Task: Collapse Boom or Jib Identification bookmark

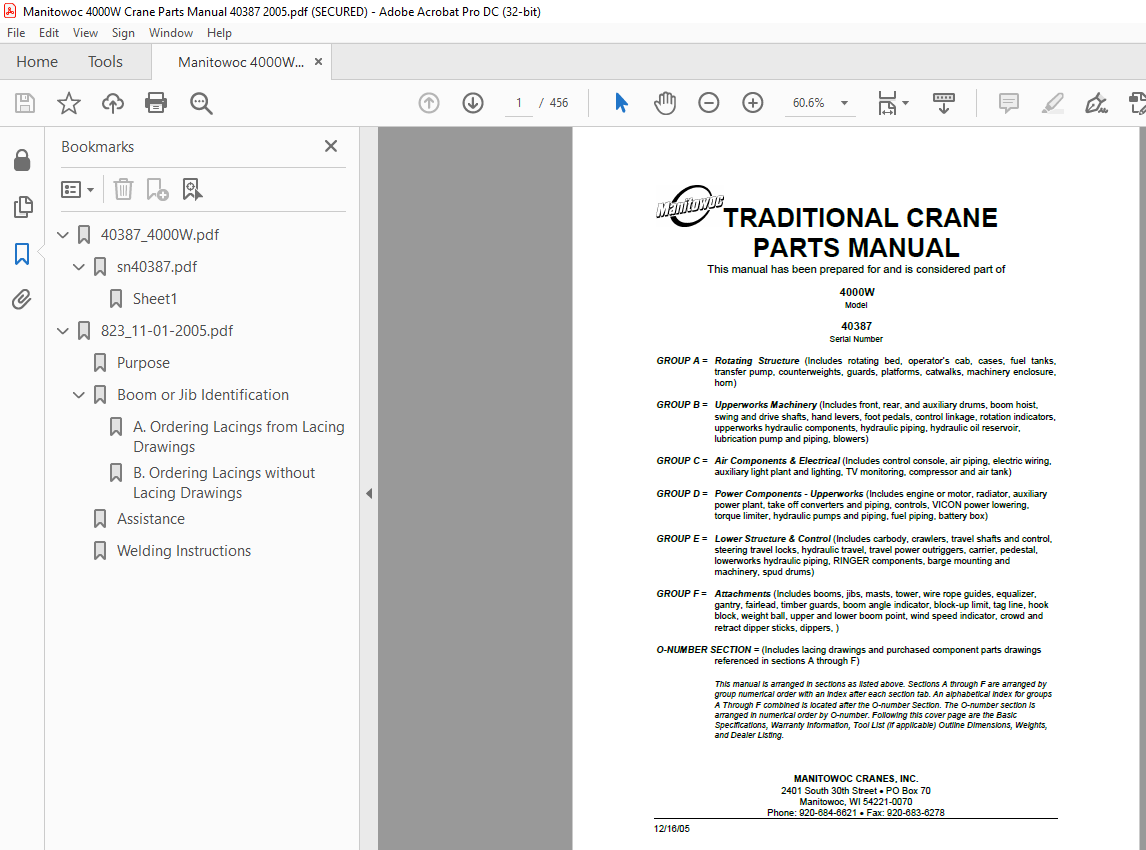Action: (x=79, y=395)
